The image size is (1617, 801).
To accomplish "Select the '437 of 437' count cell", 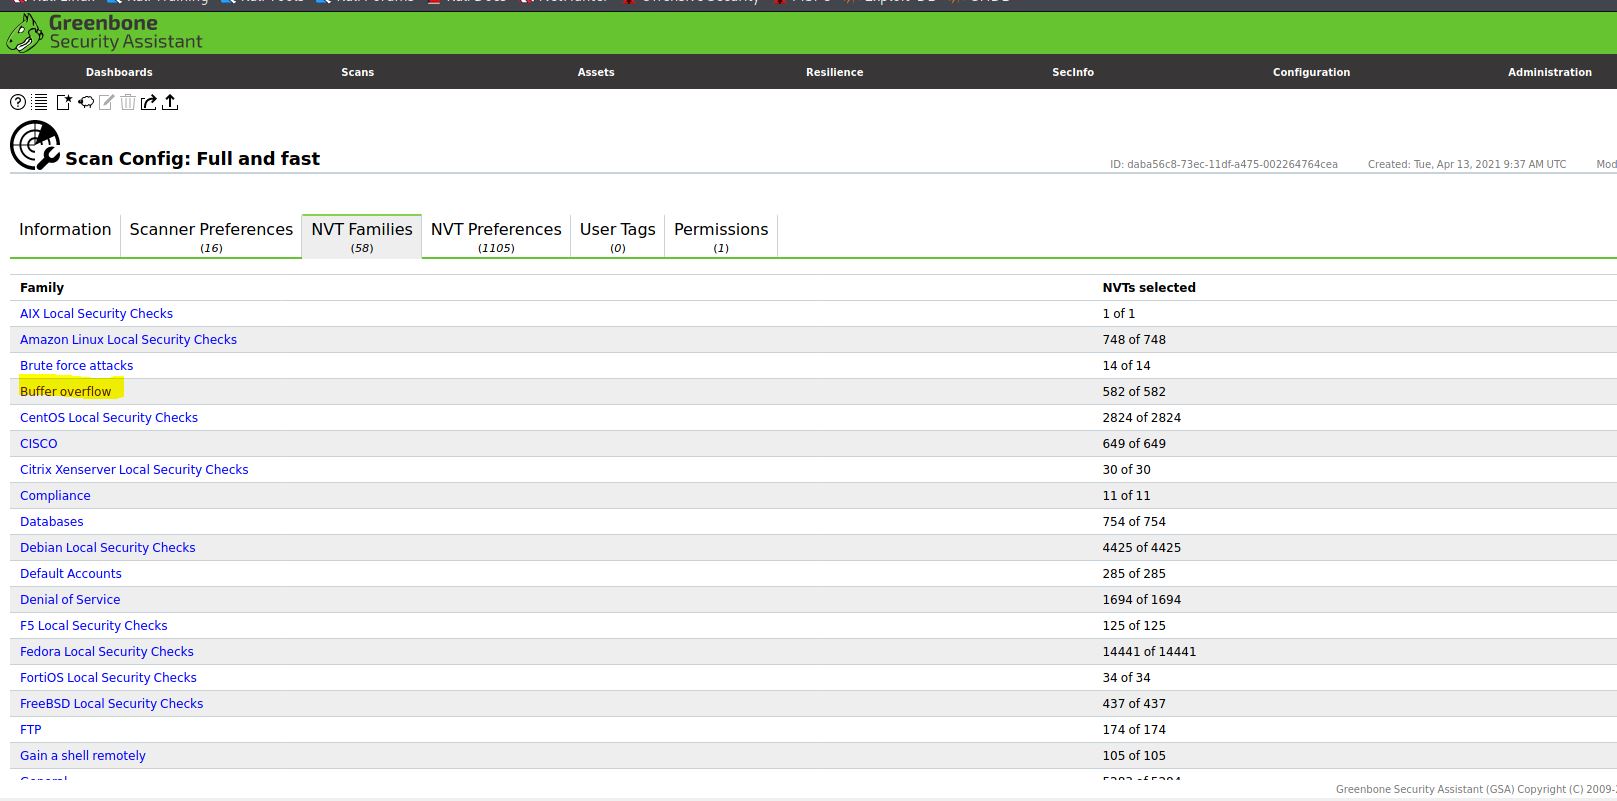I will (x=1134, y=704).
